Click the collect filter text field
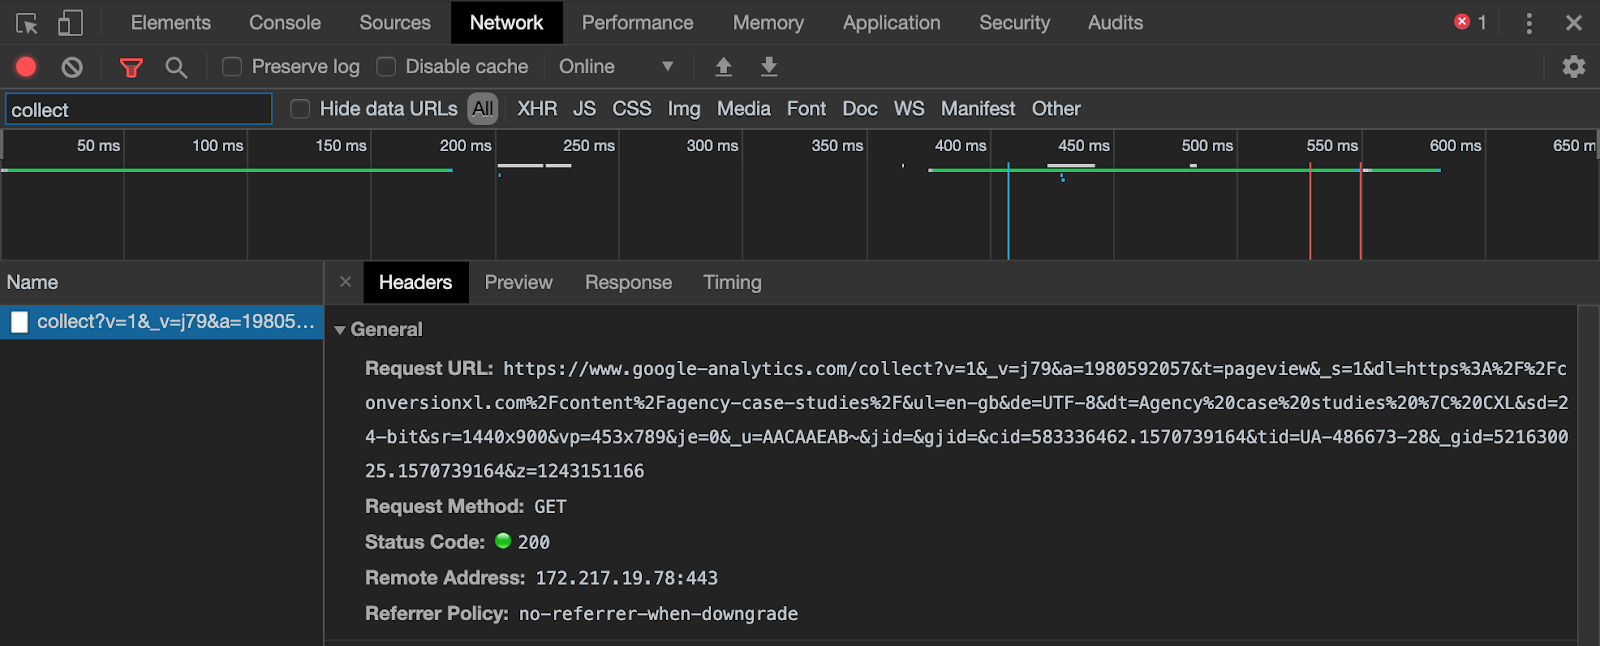1600x646 pixels. tap(139, 109)
